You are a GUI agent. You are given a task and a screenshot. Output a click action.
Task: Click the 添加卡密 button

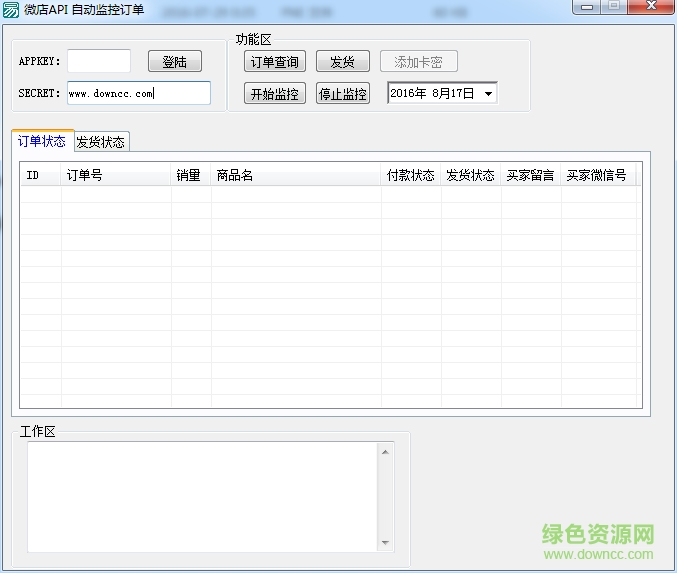pos(418,61)
